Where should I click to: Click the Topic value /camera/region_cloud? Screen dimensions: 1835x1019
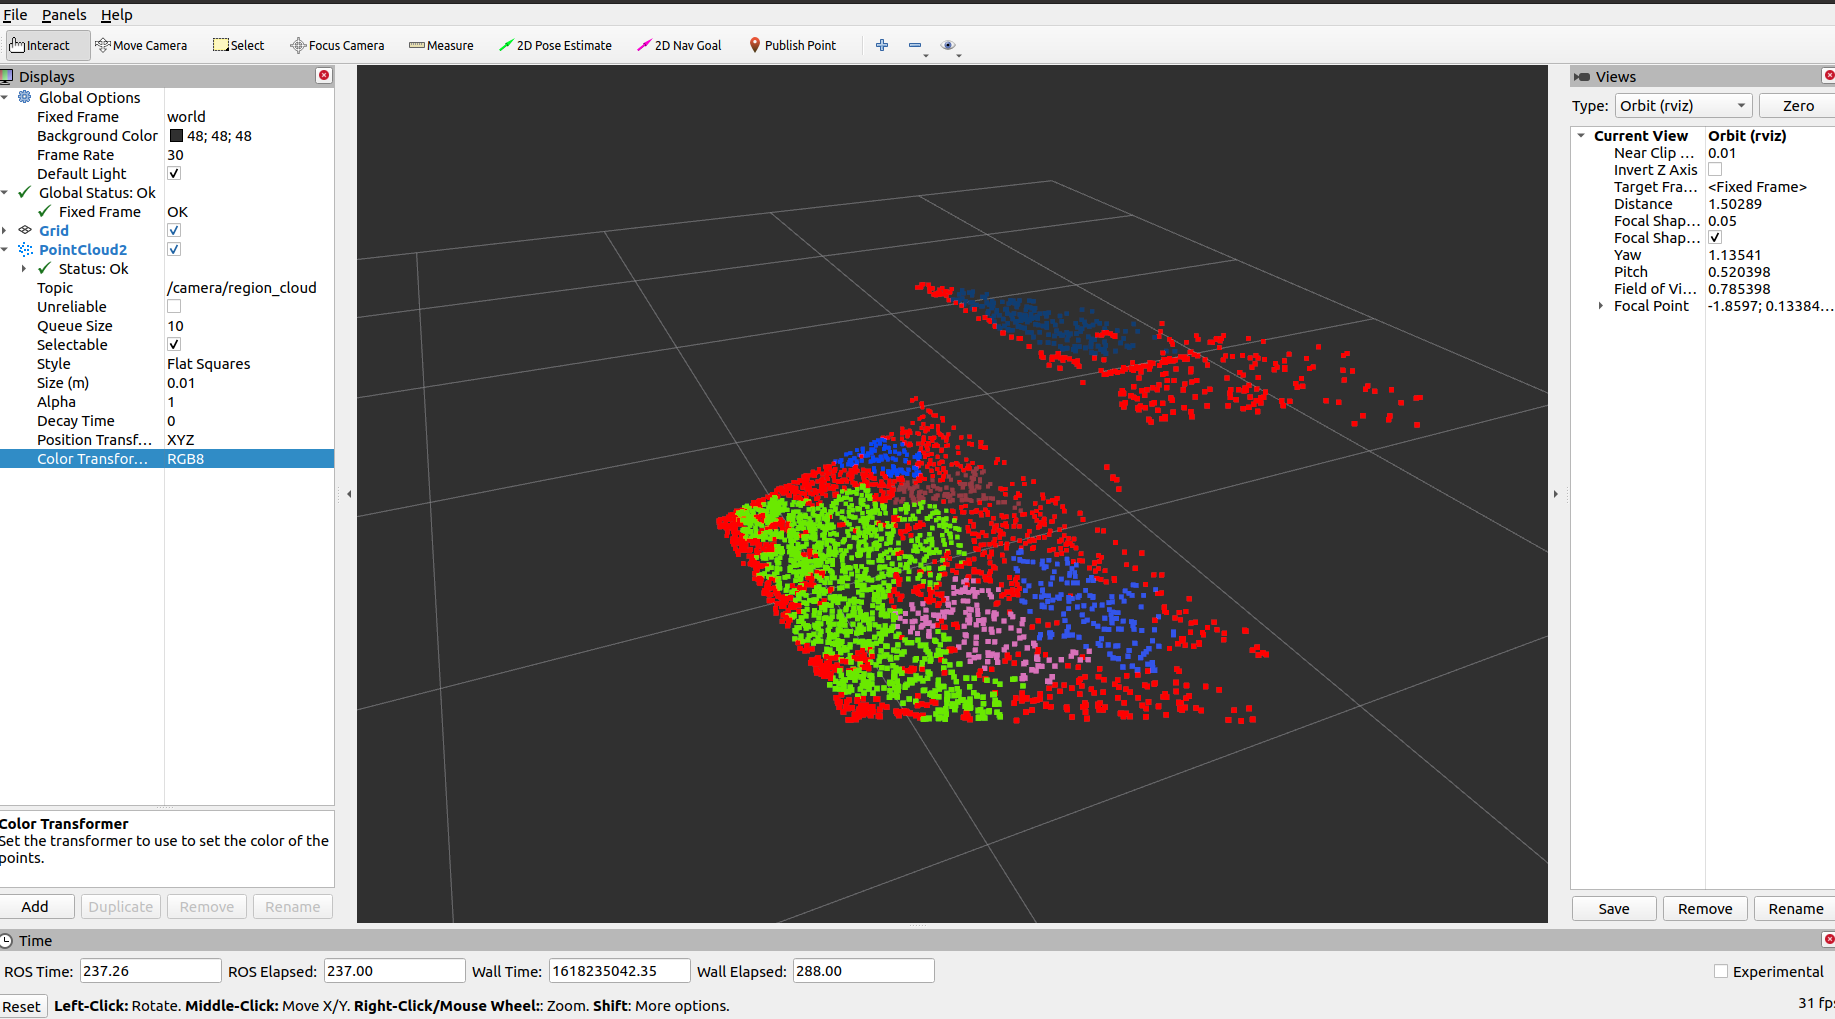pyautogui.click(x=242, y=287)
